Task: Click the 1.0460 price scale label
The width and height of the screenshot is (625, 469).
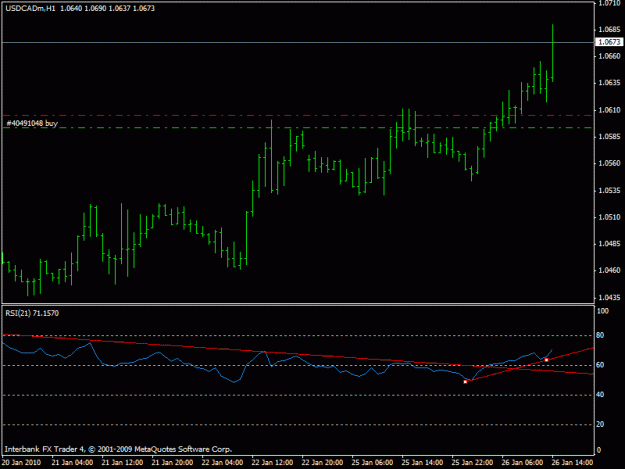Action: pyautogui.click(x=609, y=271)
